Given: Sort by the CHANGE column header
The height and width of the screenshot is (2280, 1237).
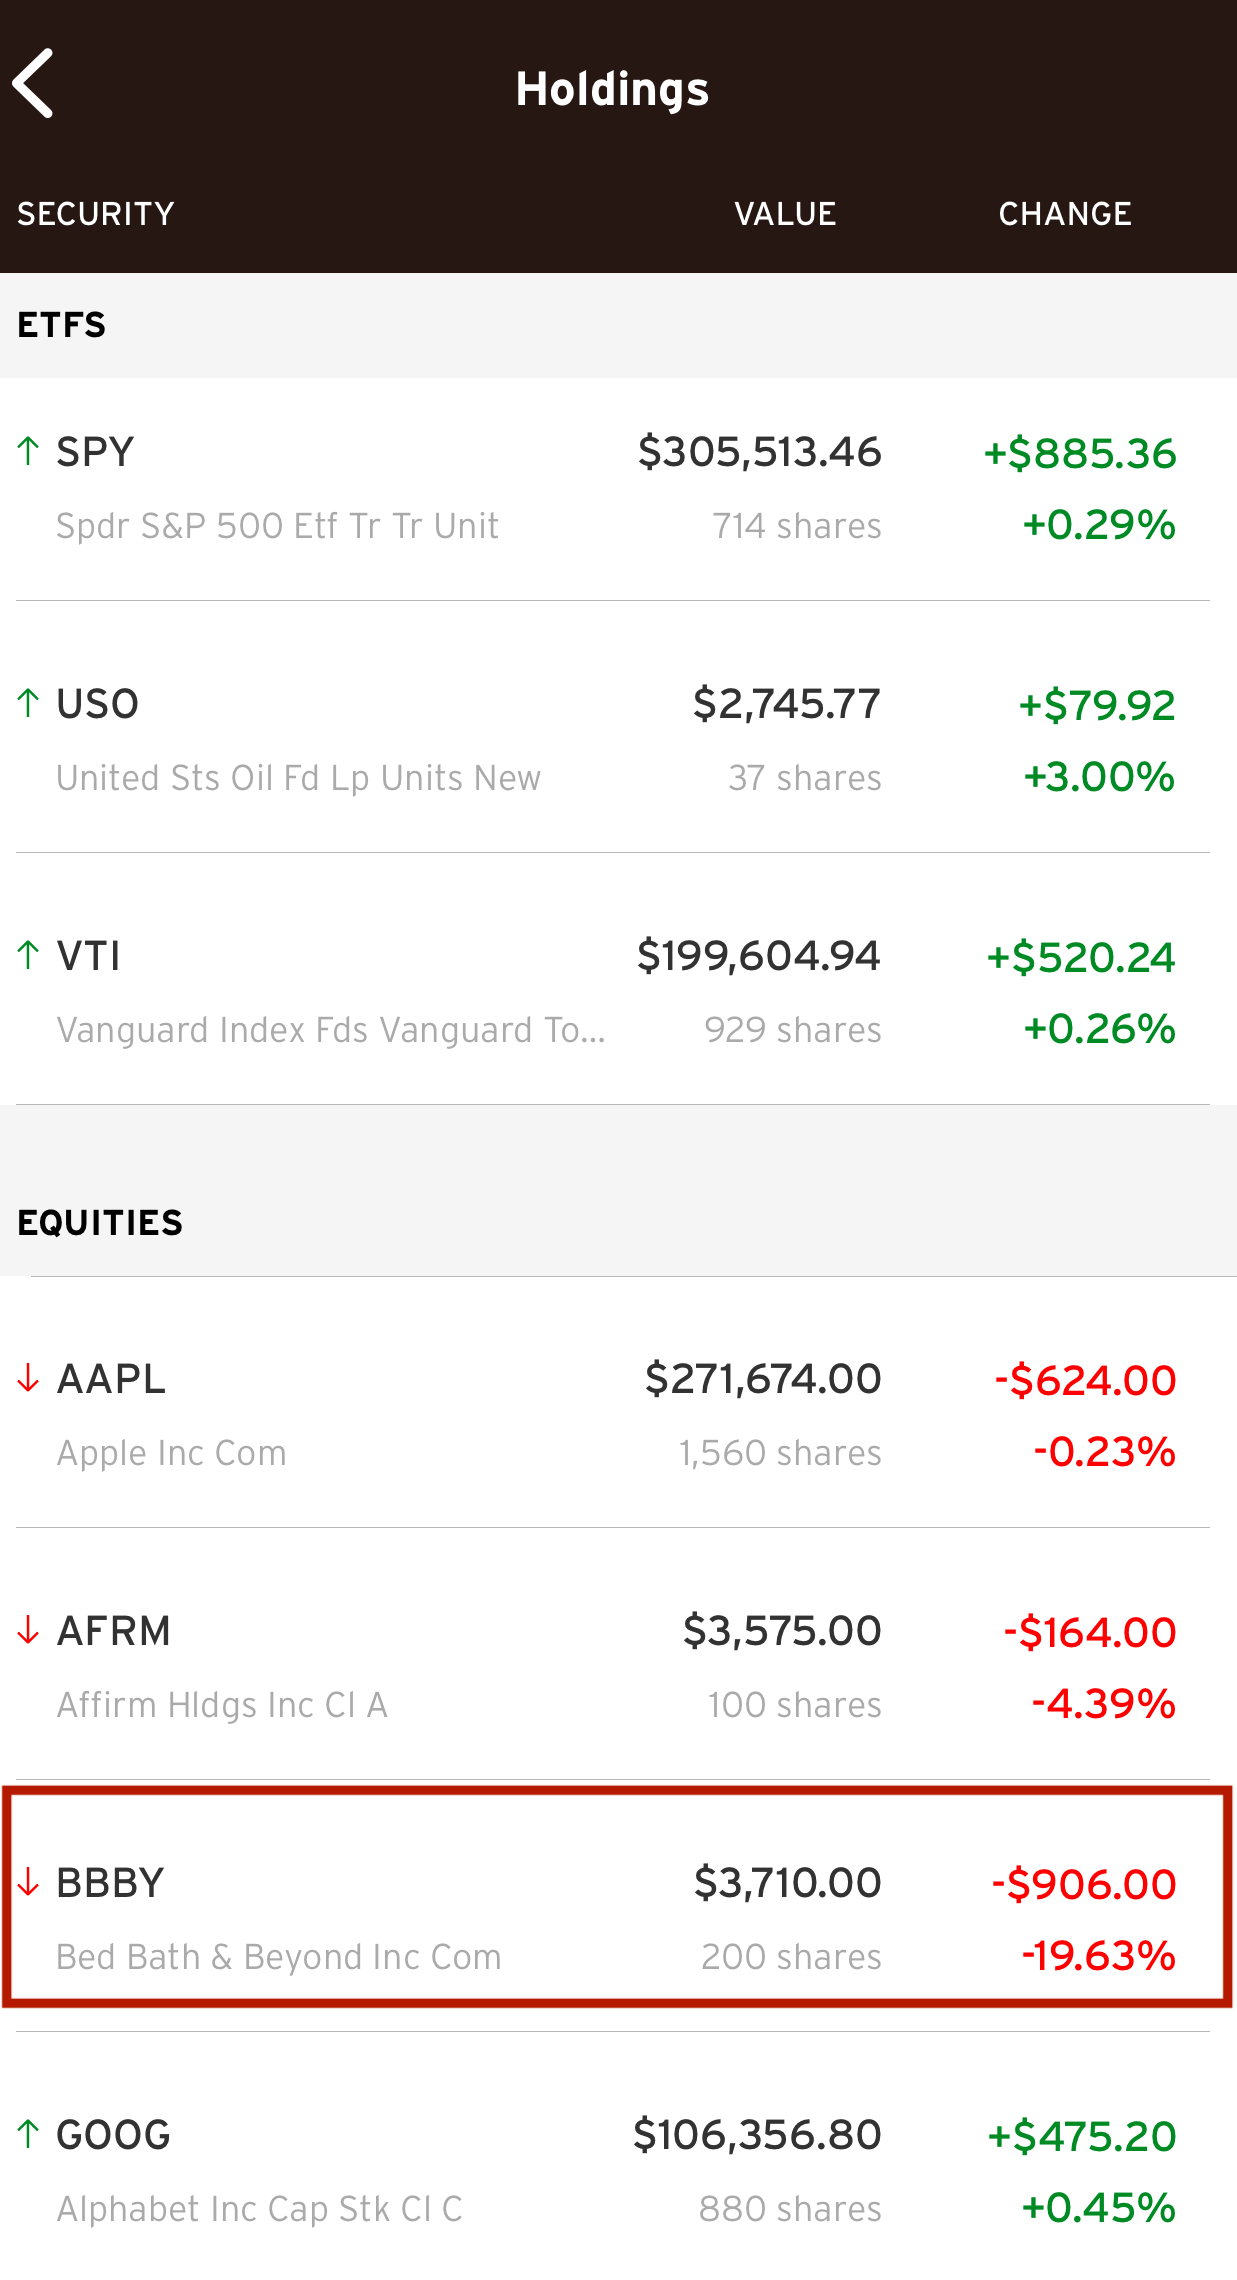Looking at the screenshot, I should coord(1065,214).
